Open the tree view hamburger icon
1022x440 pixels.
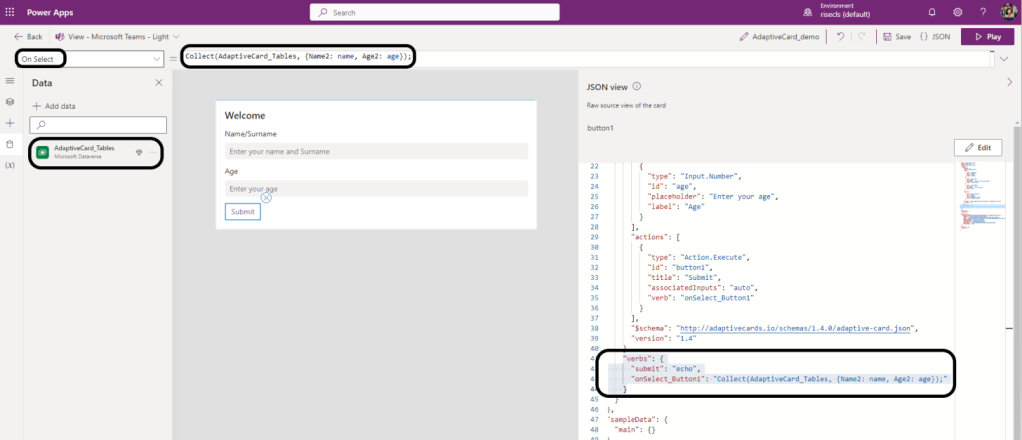click(10, 81)
